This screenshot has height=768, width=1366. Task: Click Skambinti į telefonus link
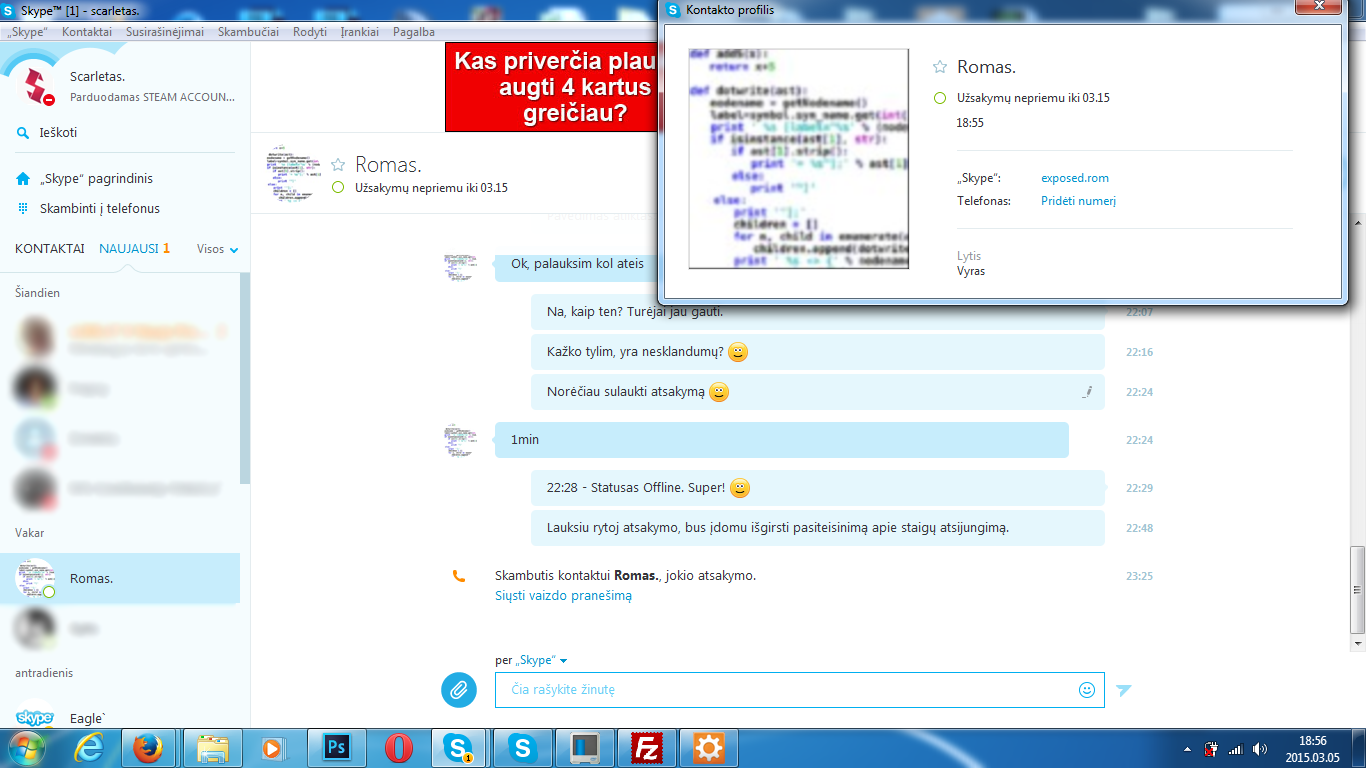pyautogui.click(x=100, y=209)
